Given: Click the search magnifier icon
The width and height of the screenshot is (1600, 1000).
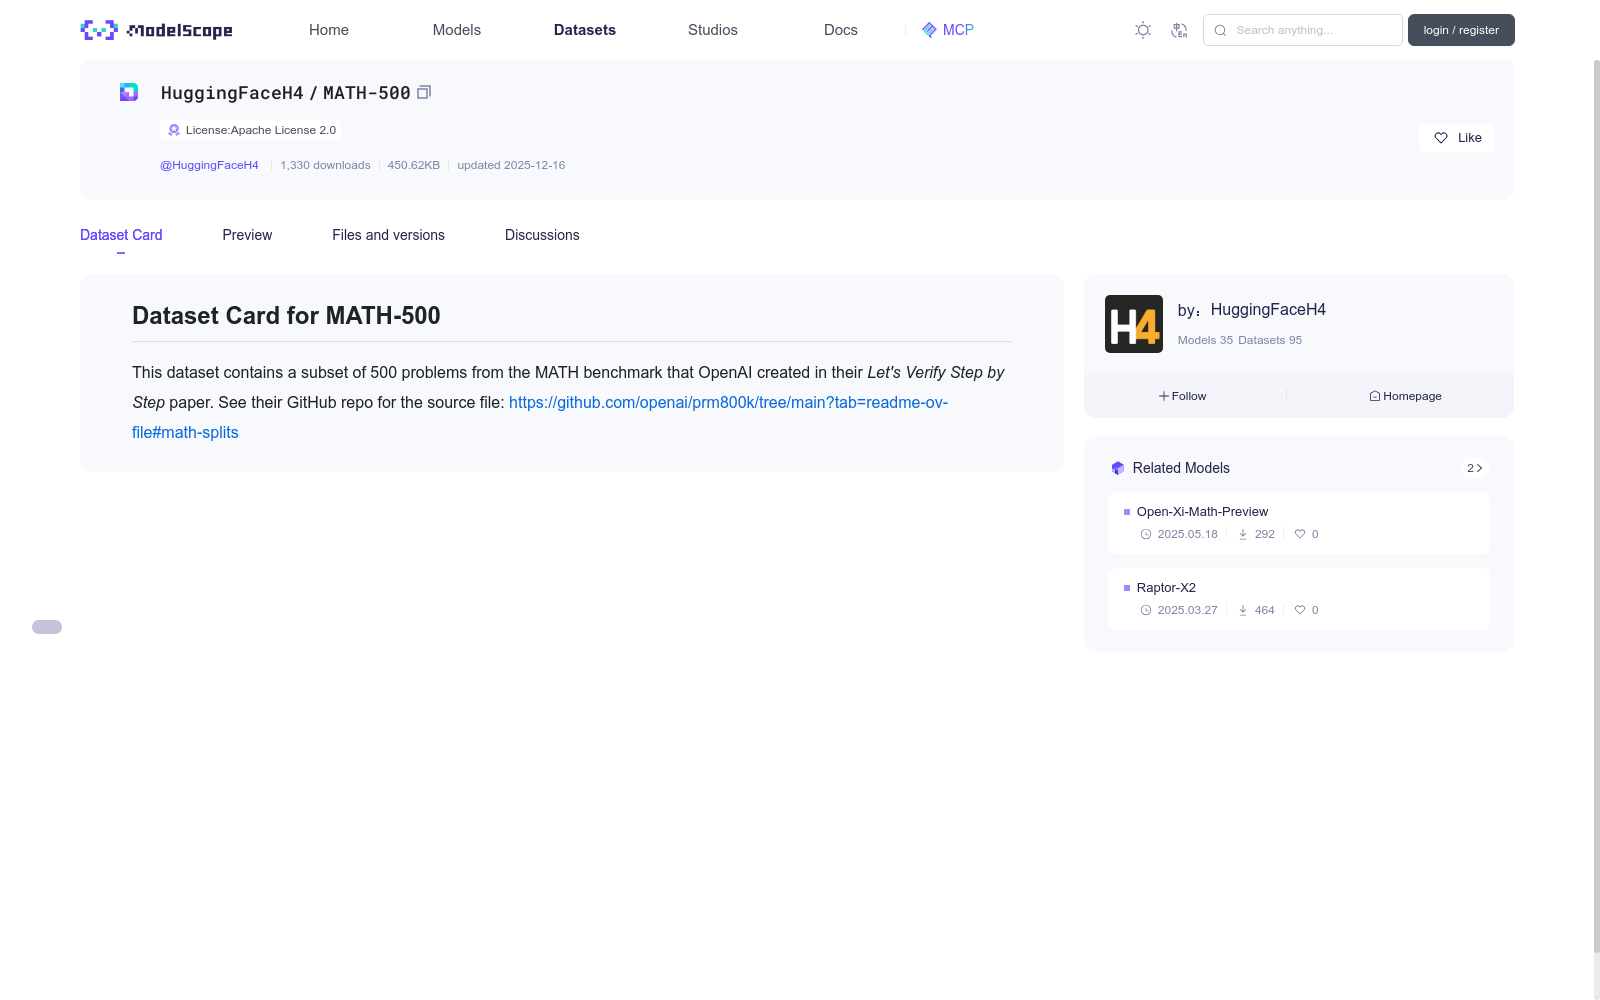Looking at the screenshot, I should [1220, 30].
